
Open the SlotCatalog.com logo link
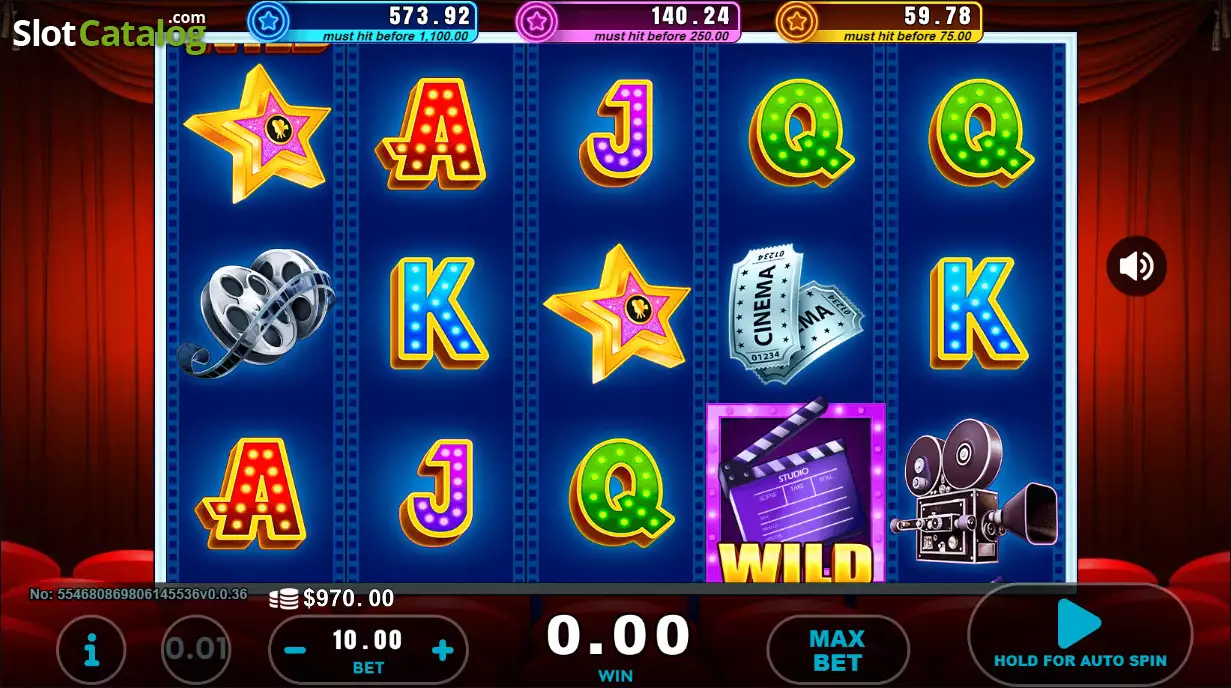[x=109, y=32]
